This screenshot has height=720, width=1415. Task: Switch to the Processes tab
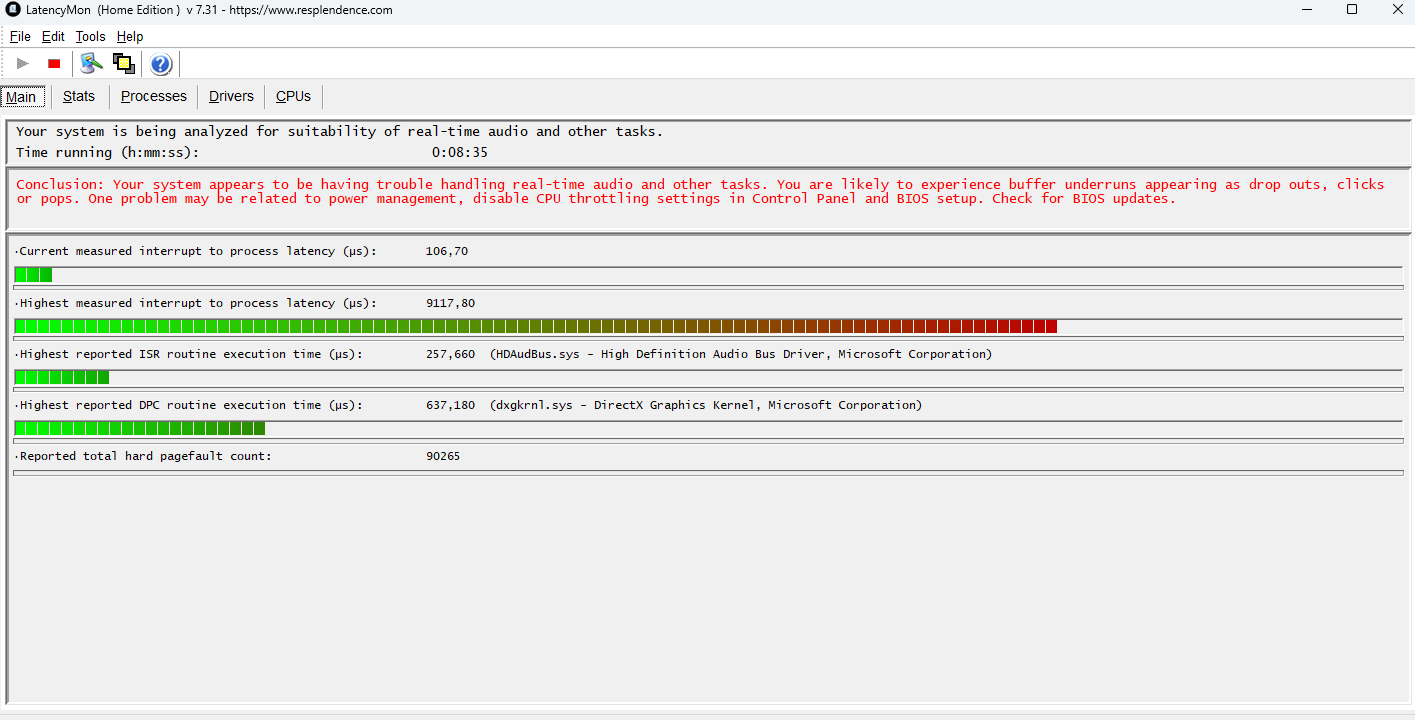(x=154, y=97)
